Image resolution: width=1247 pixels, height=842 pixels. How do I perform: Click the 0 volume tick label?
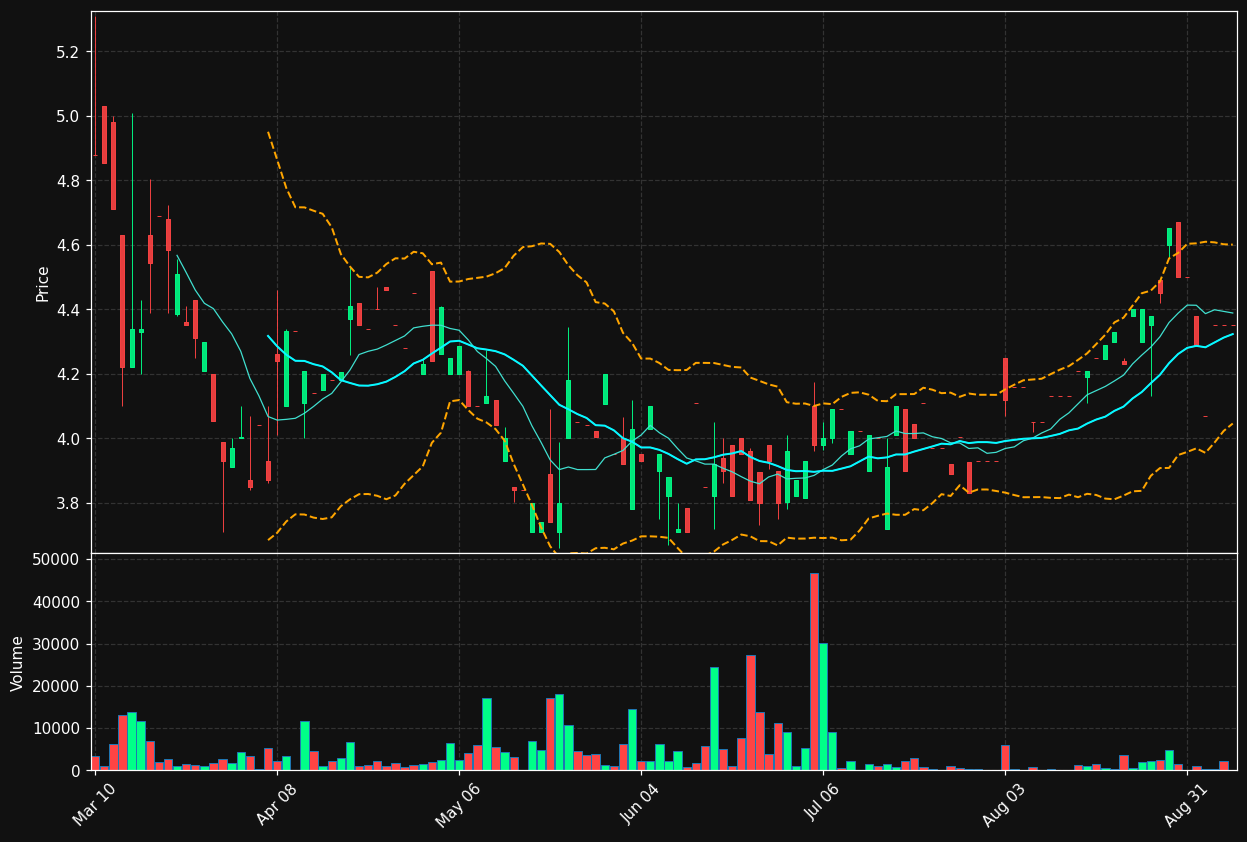coord(75,770)
